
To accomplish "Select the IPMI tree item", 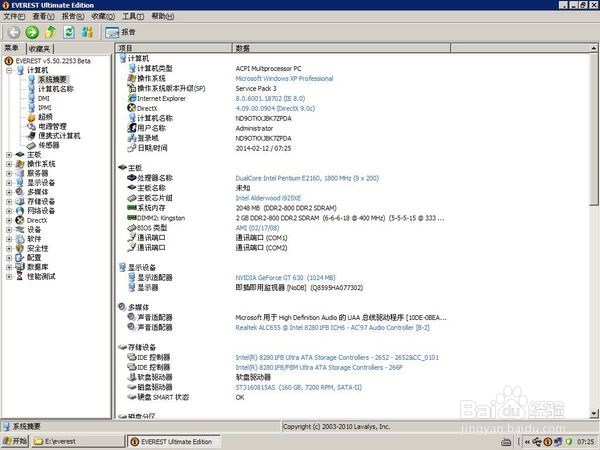I will point(45,108).
